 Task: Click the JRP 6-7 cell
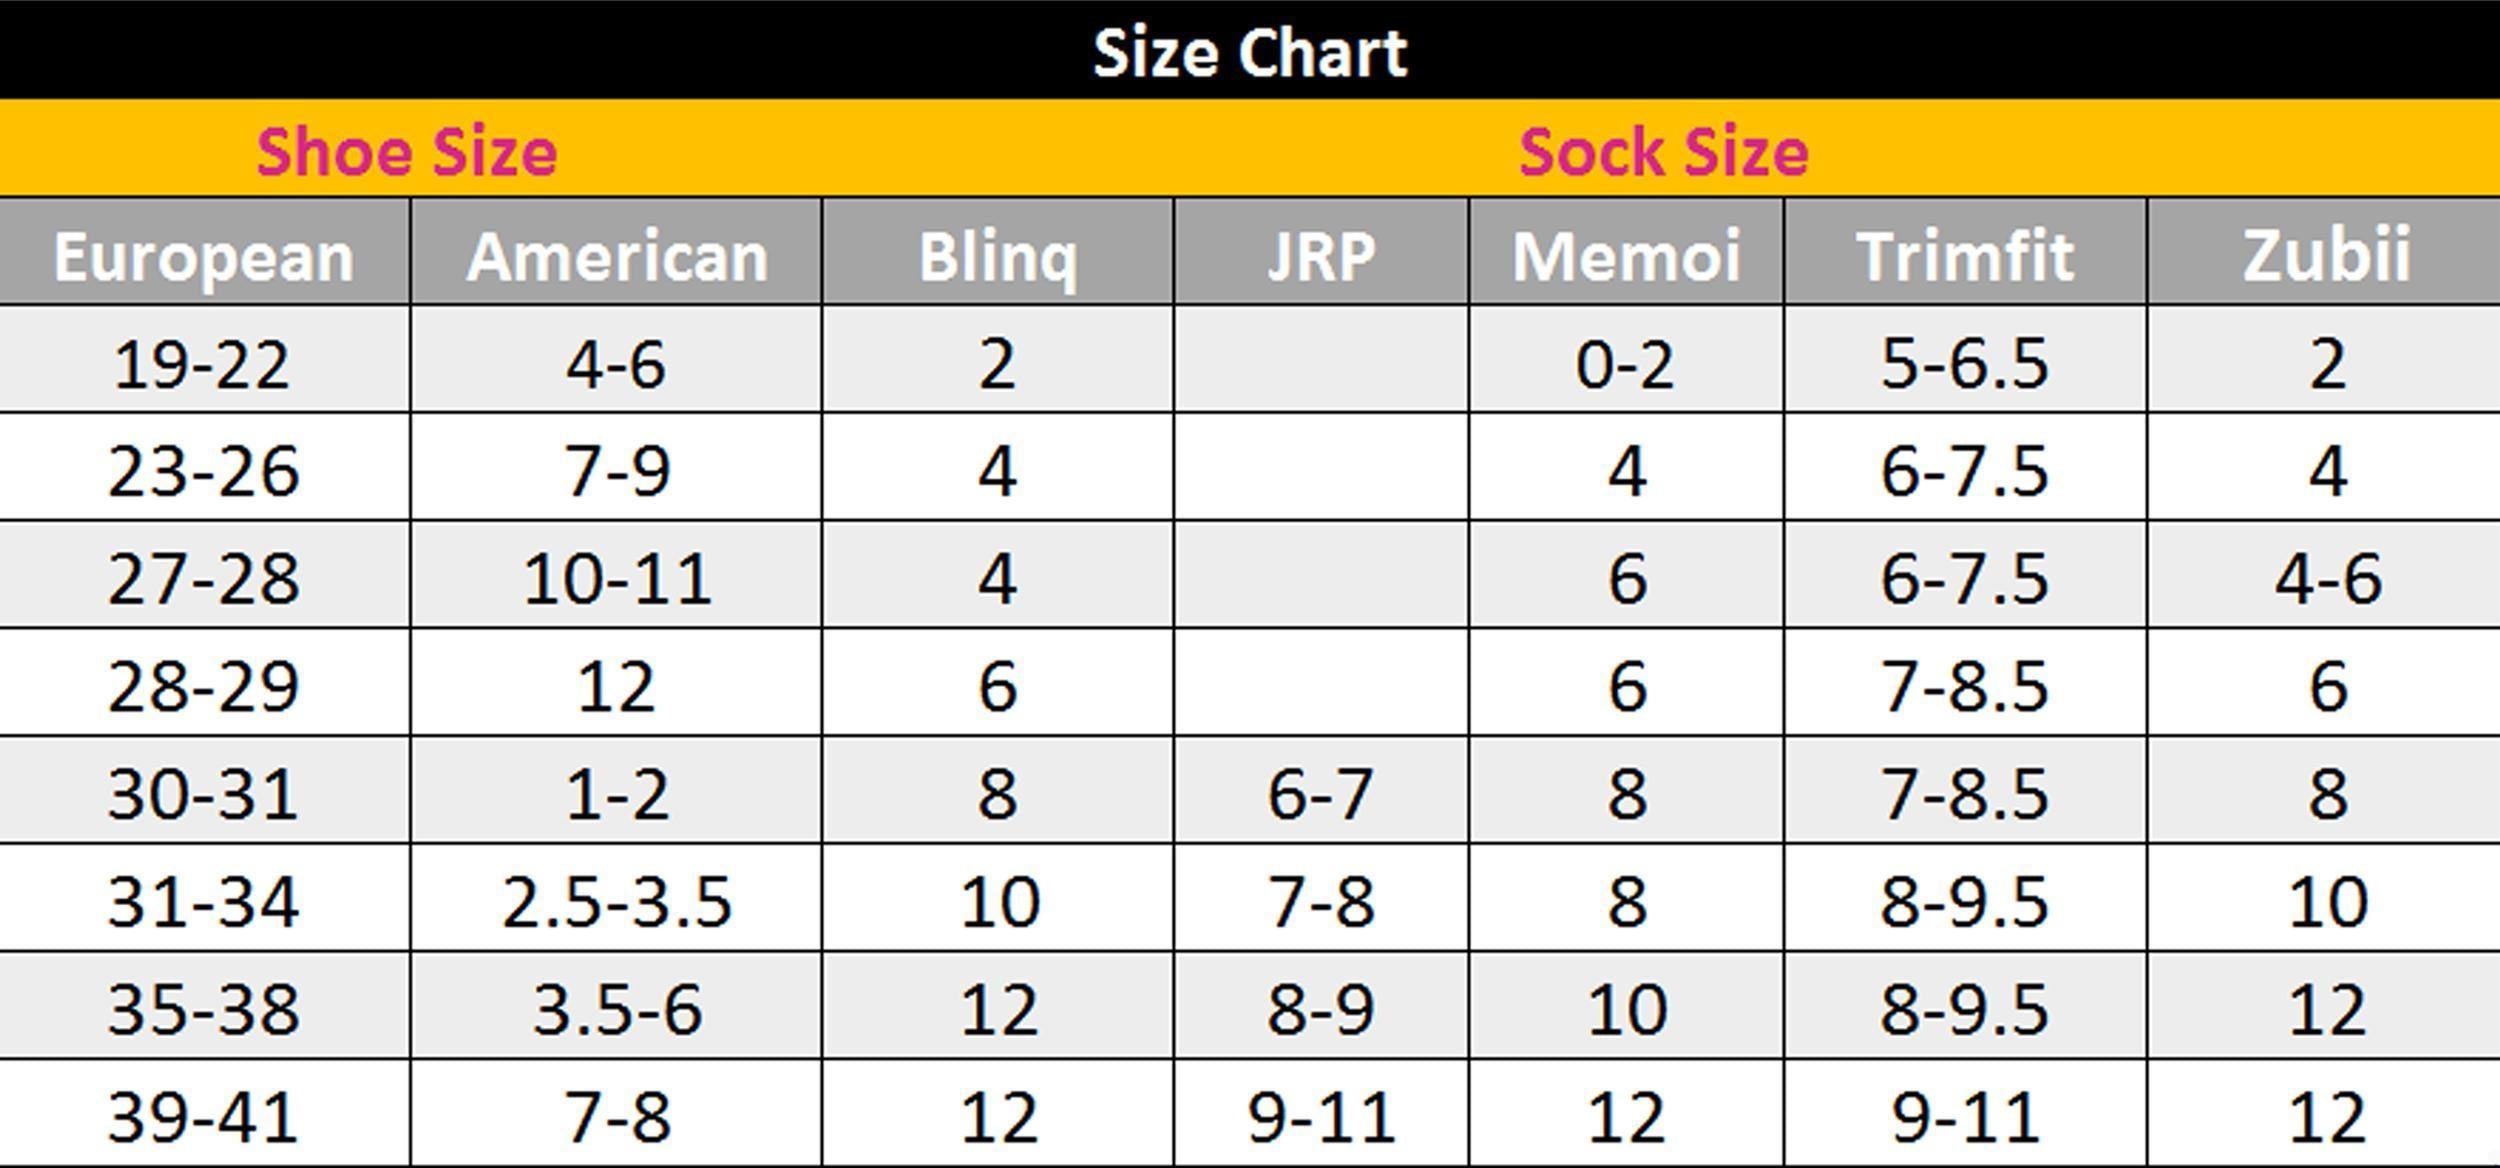coord(1321,795)
